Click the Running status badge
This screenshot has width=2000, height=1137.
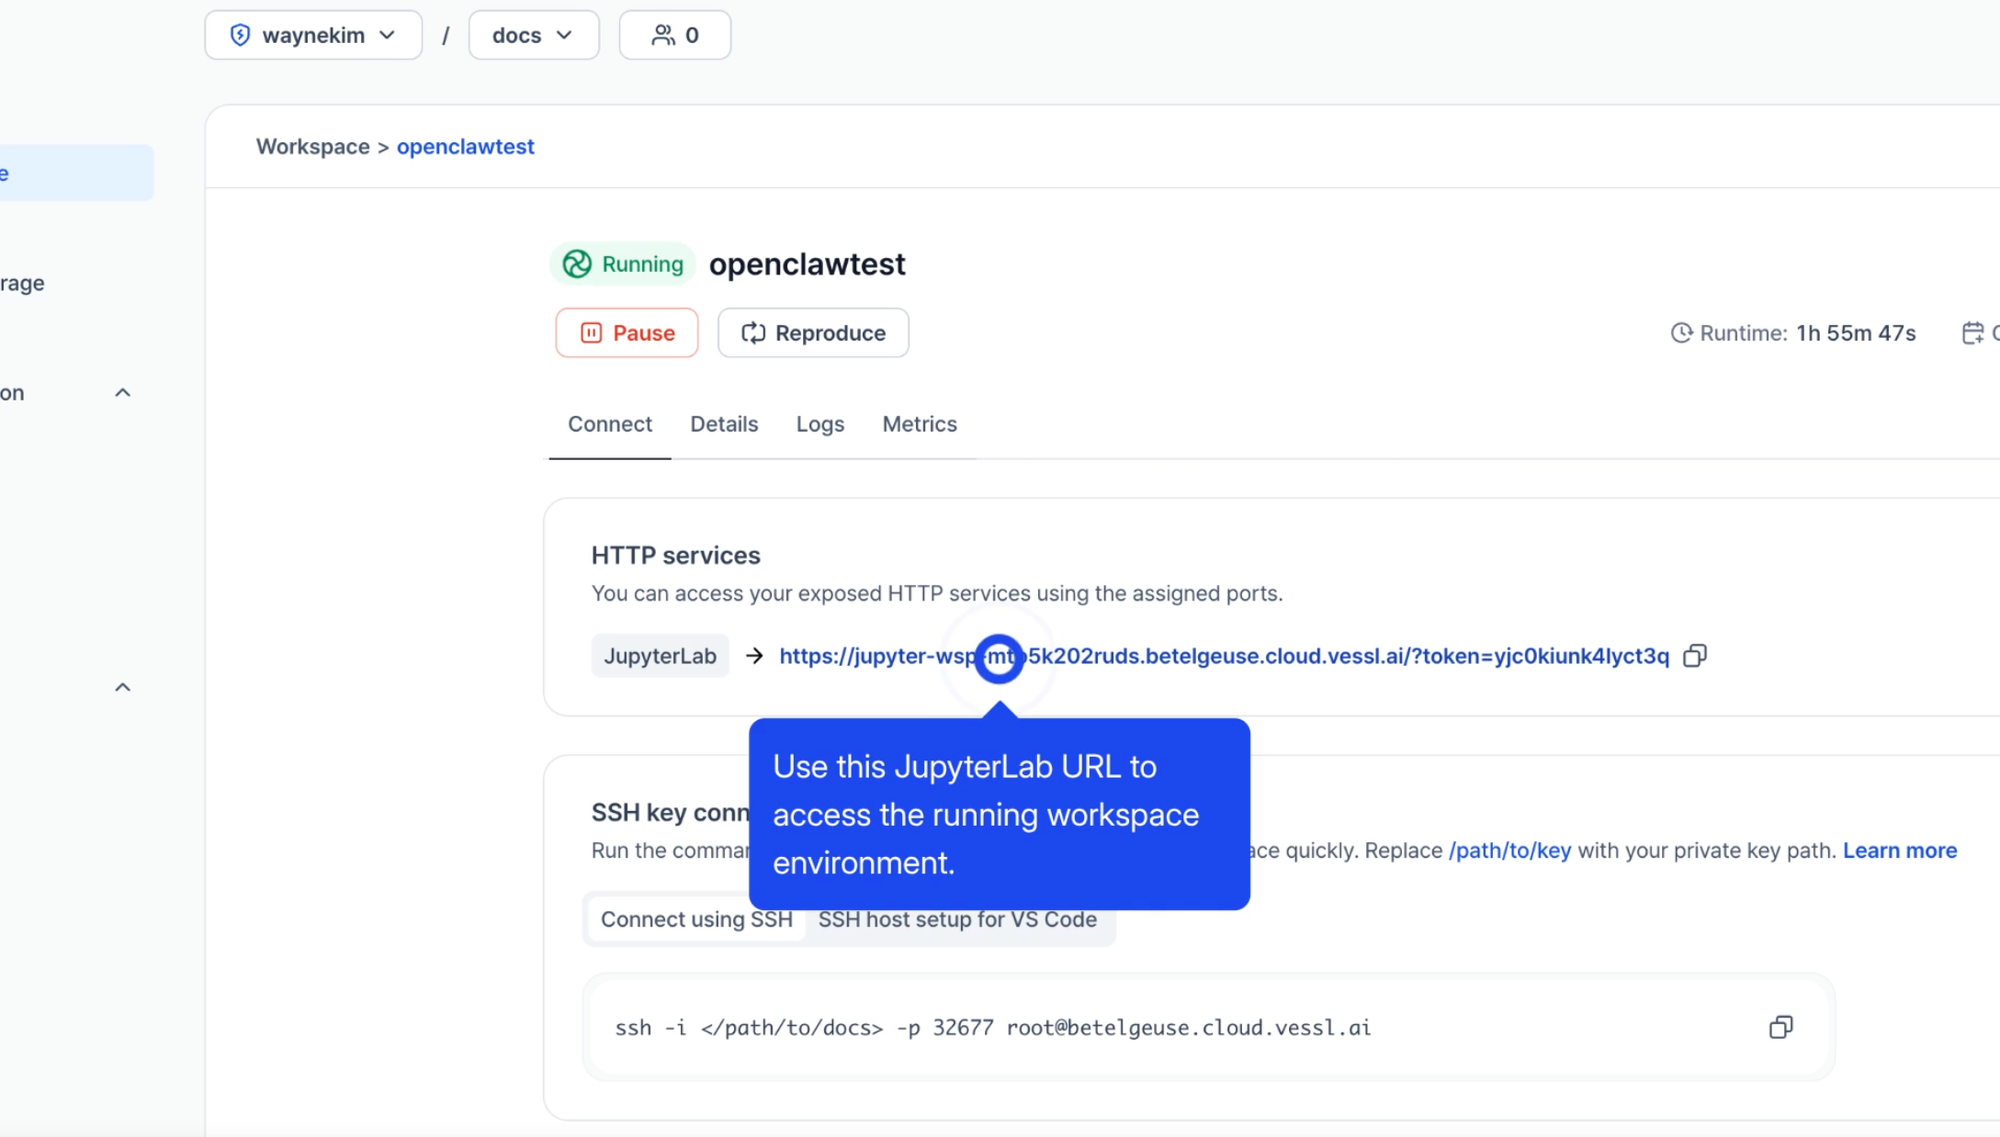pos(622,264)
